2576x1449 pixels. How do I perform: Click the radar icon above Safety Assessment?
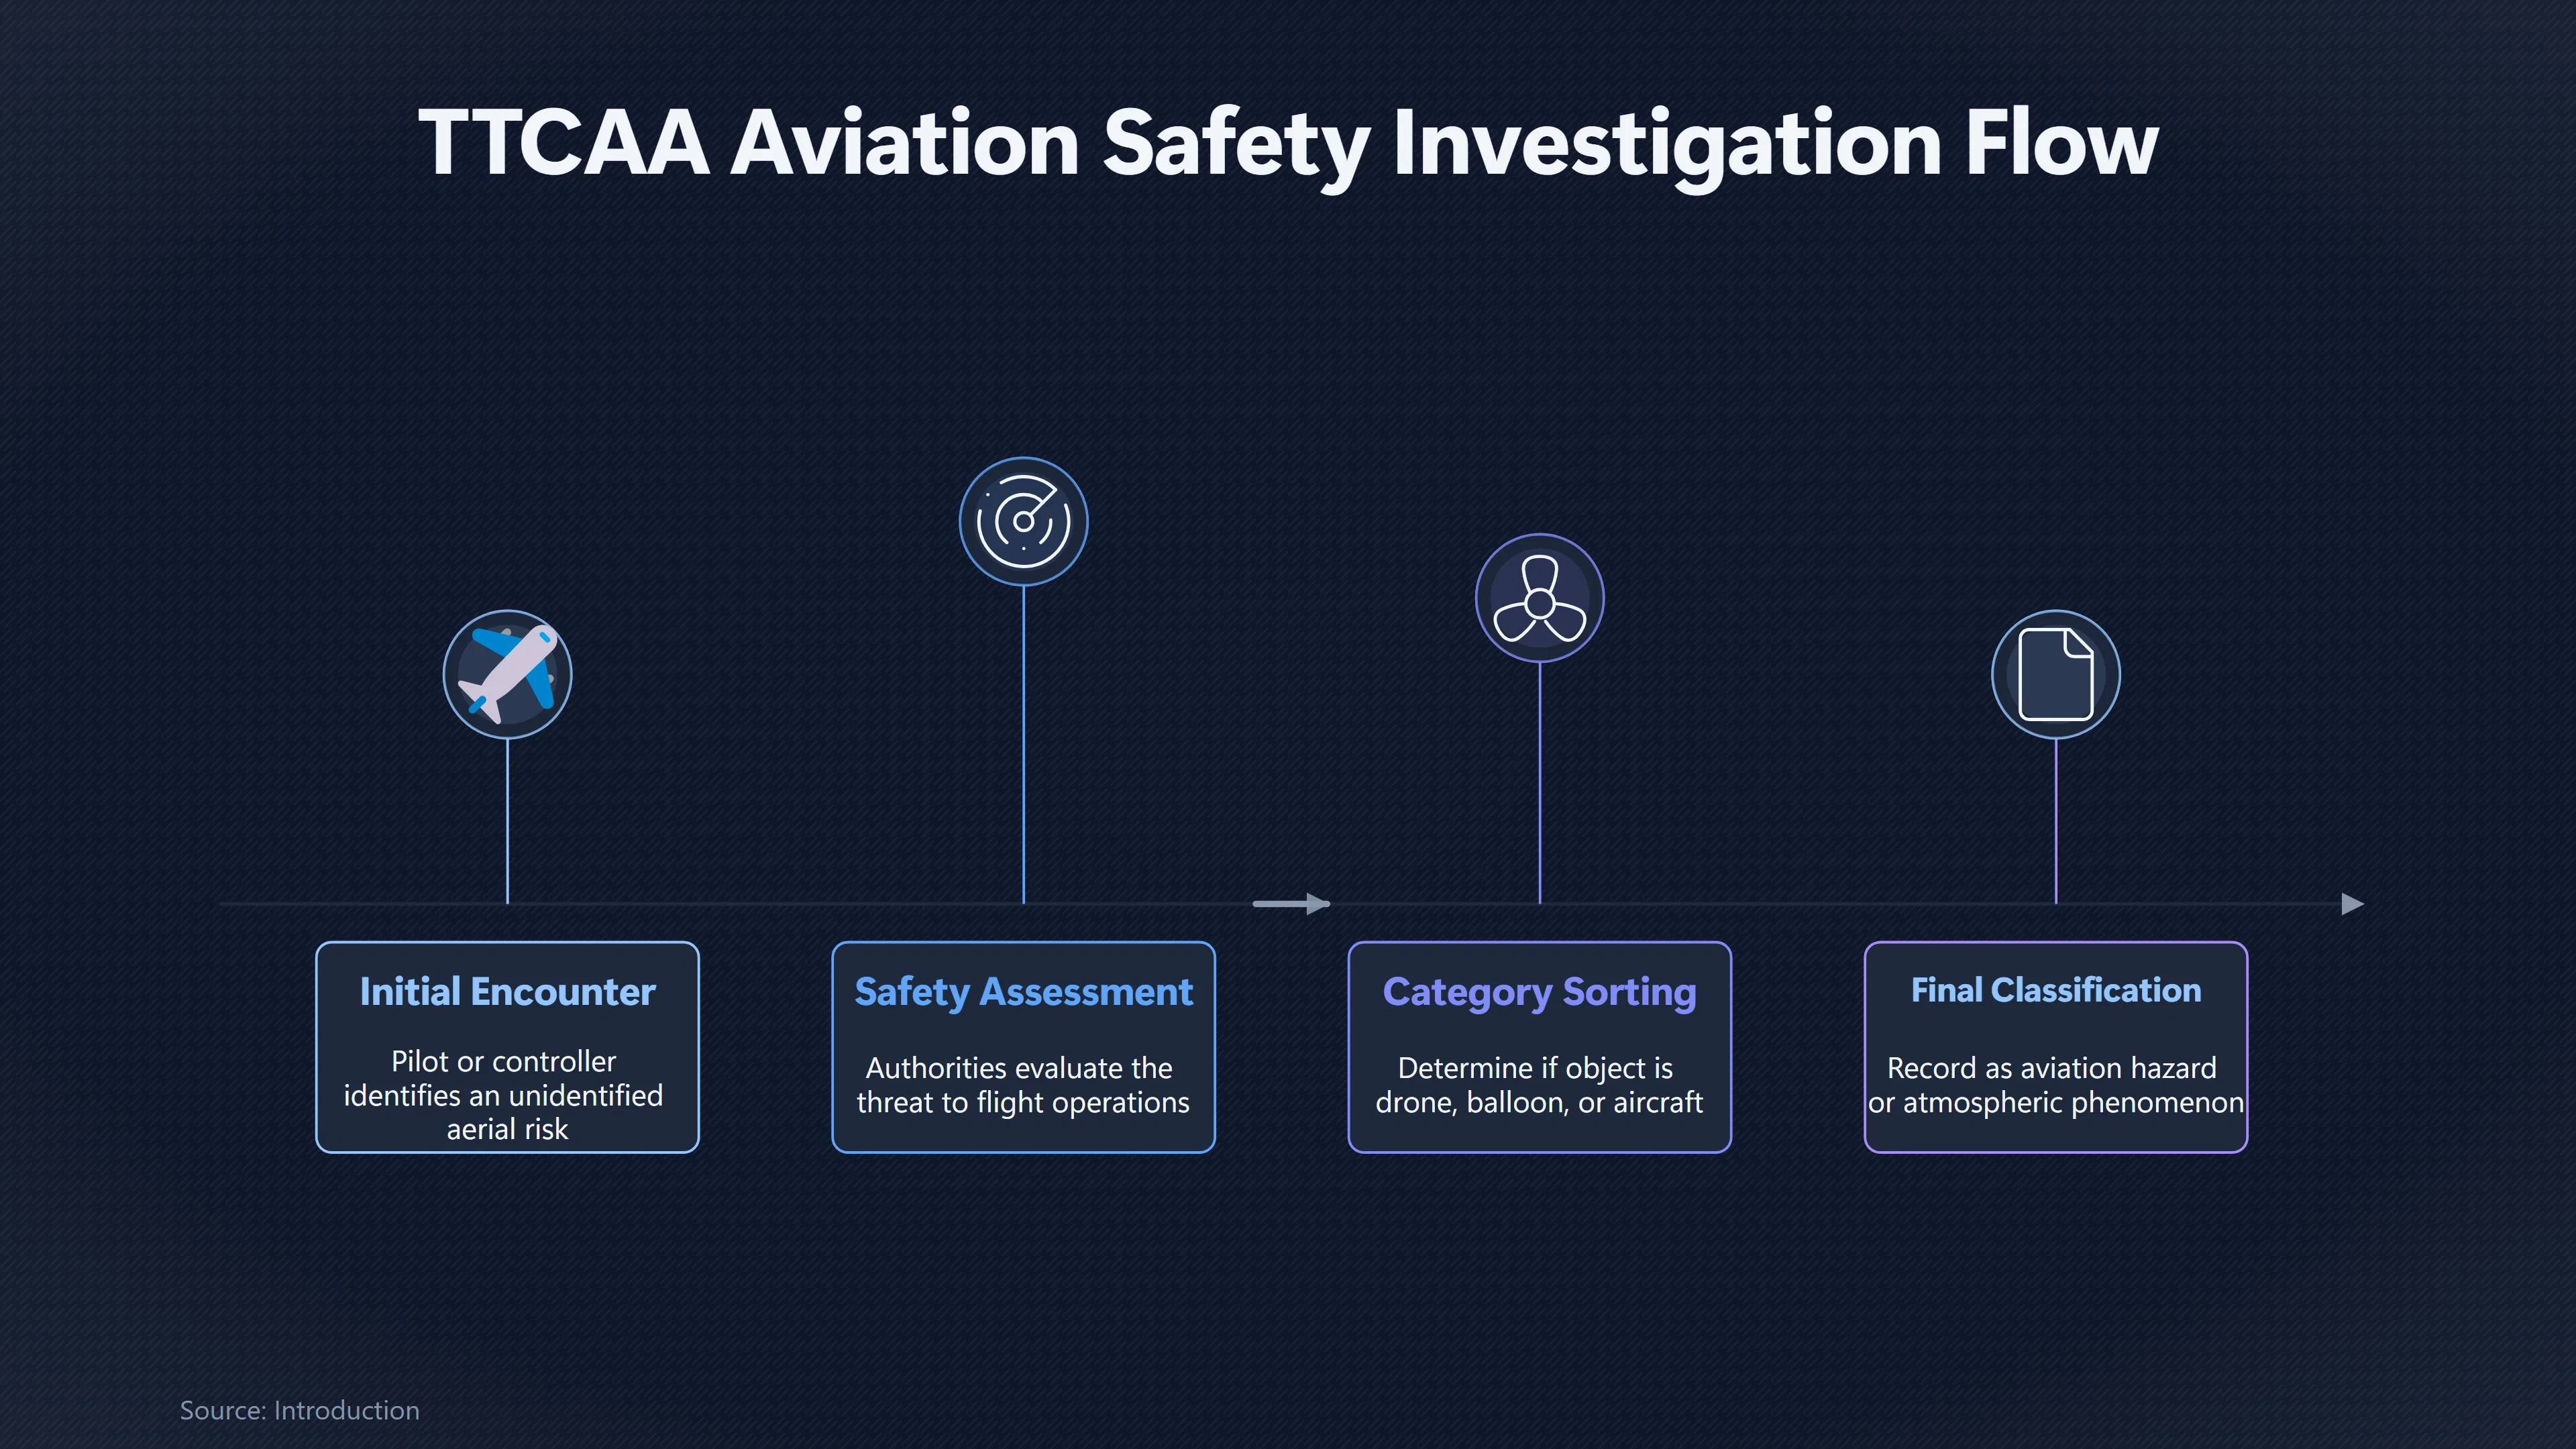click(x=1023, y=521)
